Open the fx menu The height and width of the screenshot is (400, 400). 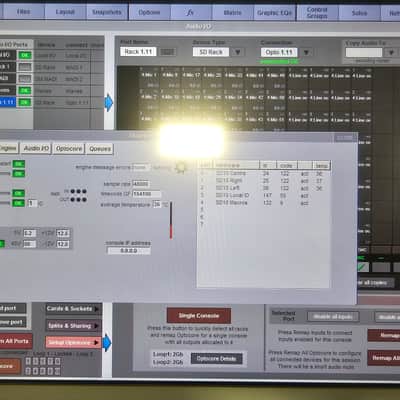[190, 13]
